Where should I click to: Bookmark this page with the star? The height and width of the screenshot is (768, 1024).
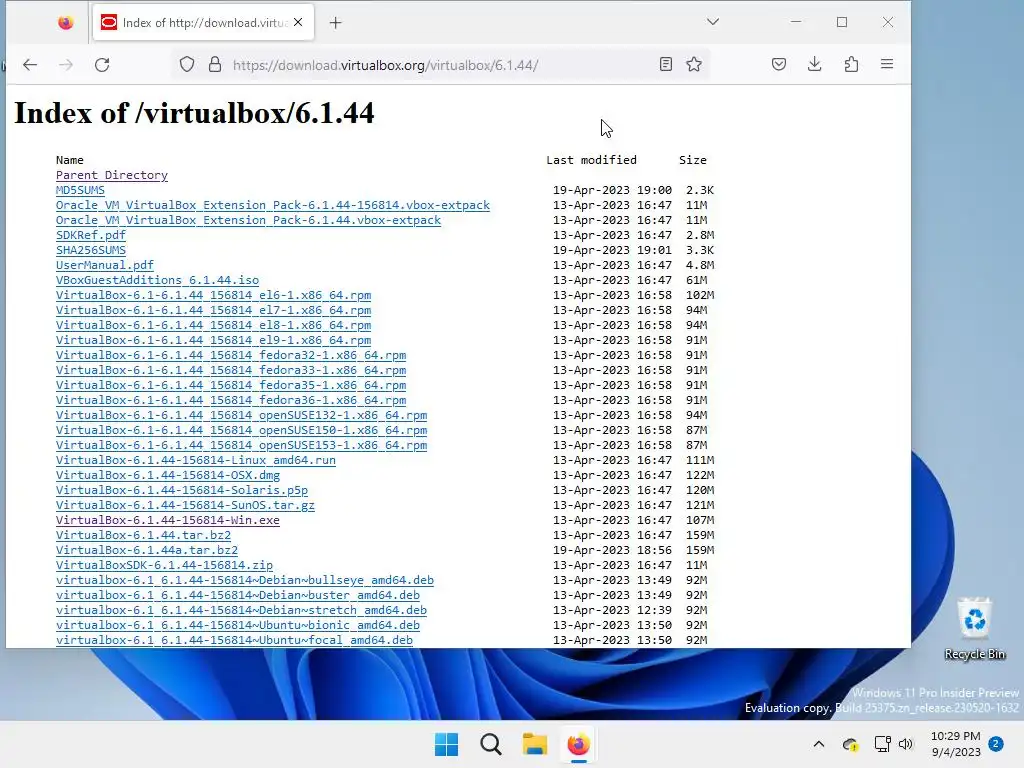(694, 64)
